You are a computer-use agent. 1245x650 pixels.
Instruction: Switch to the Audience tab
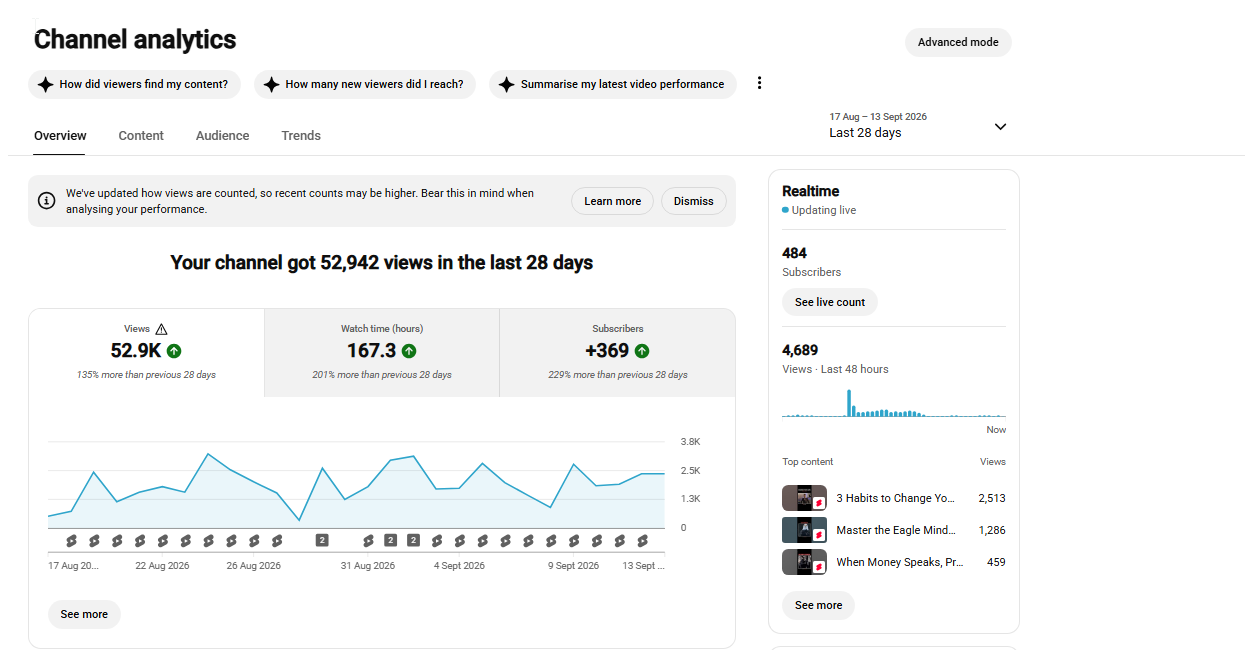point(222,136)
